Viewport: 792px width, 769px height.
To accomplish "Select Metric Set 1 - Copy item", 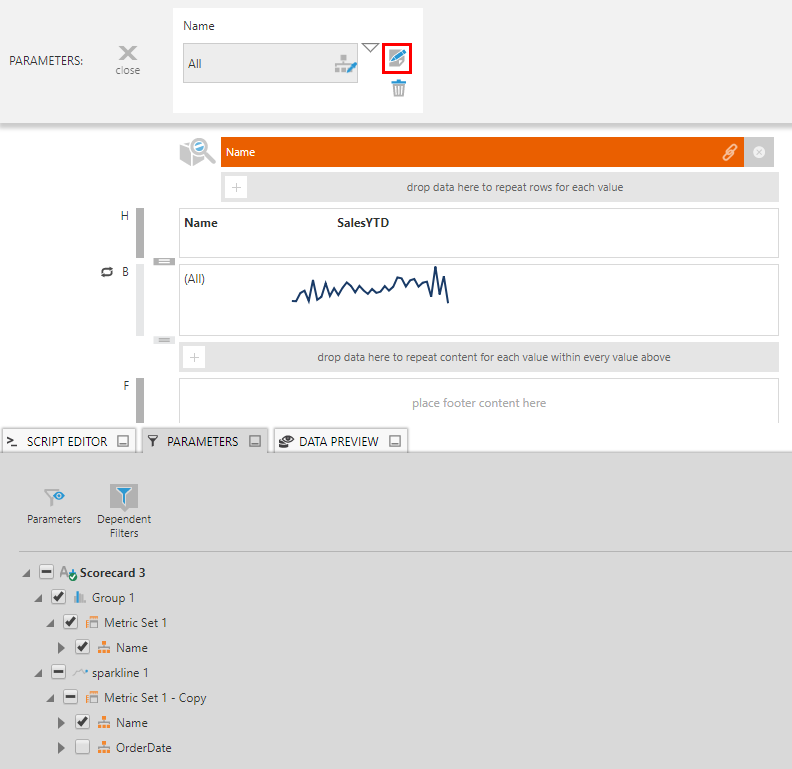I will pos(155,698).
